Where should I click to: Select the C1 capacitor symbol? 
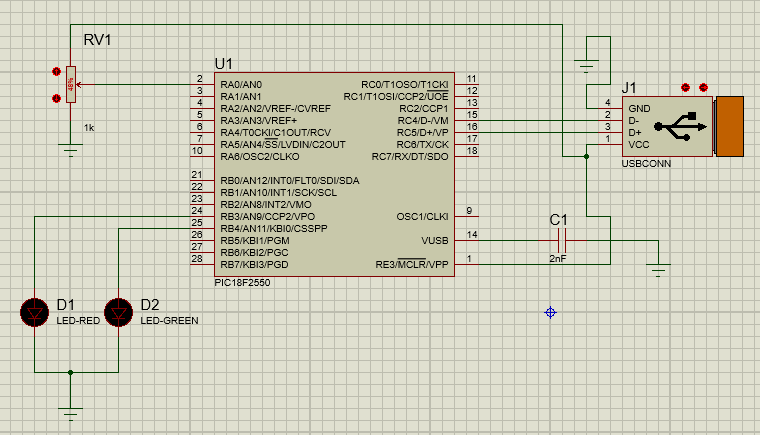point(562,241)
